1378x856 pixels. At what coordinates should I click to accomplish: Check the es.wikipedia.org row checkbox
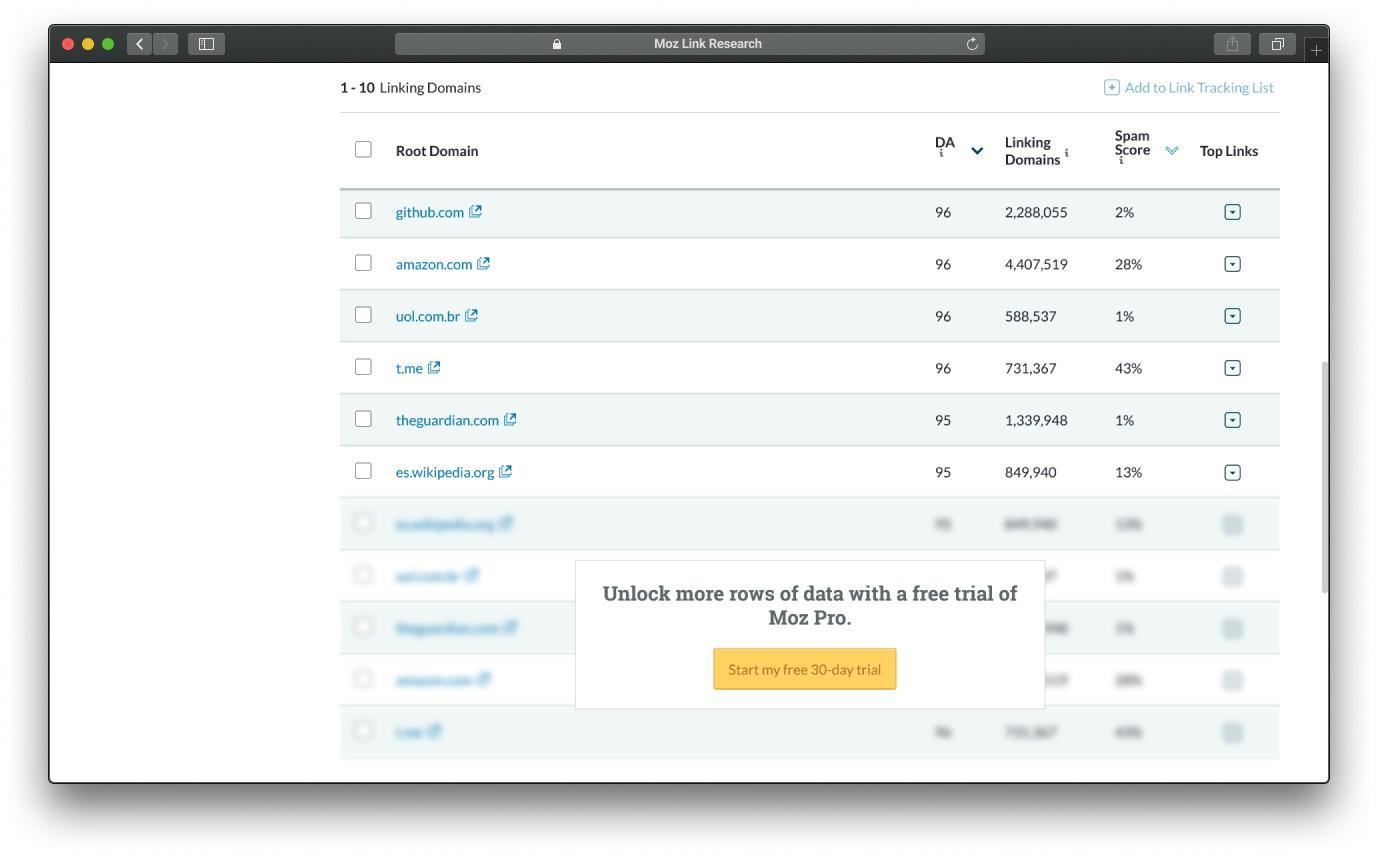point(363,471)
